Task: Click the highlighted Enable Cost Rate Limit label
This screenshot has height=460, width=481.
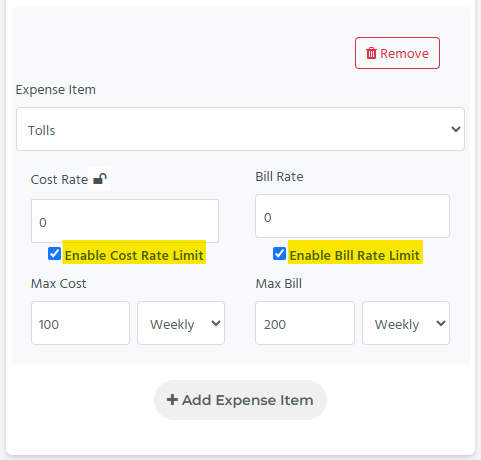Action: [134, 255]
